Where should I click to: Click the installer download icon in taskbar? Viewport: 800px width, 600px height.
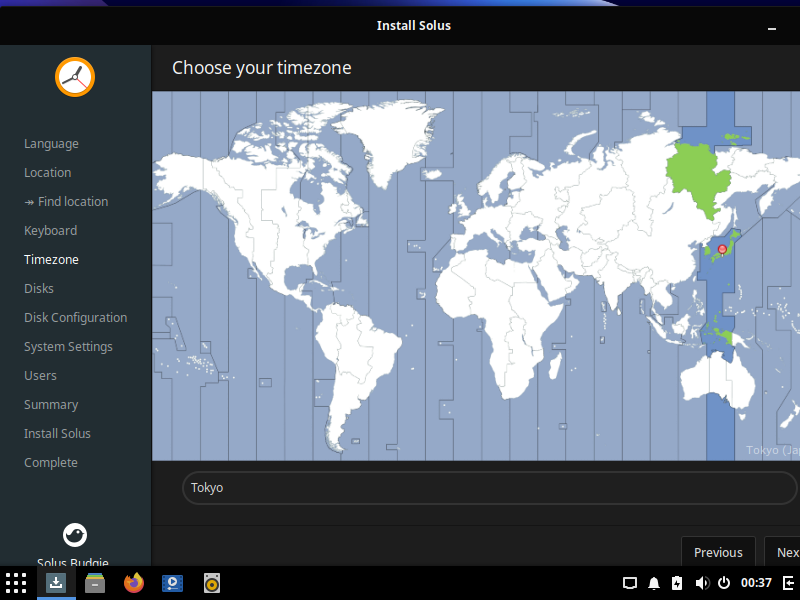tap(56, 583)
